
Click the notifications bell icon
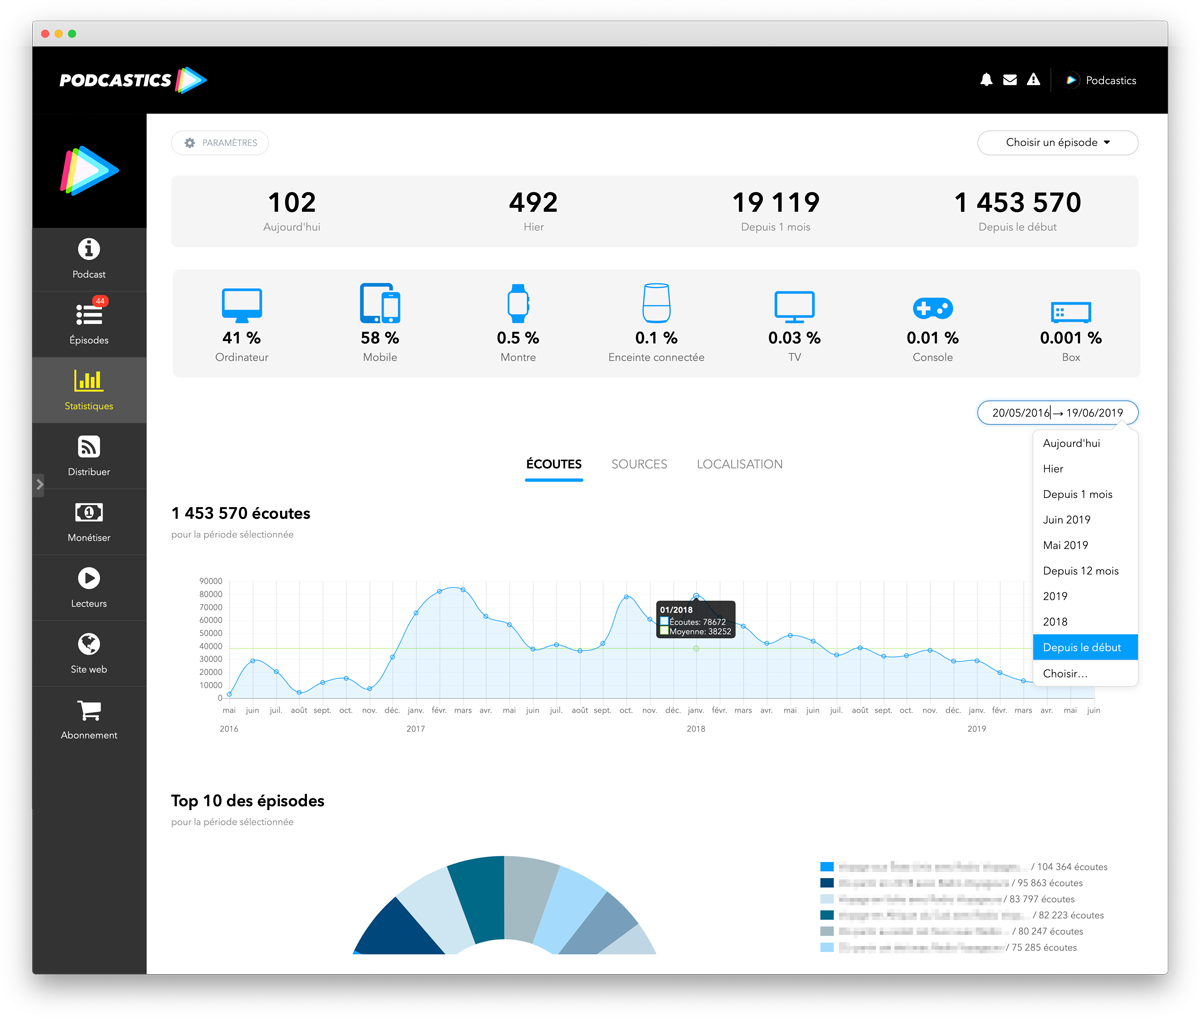pyautogui.click(x=986, y=80)
